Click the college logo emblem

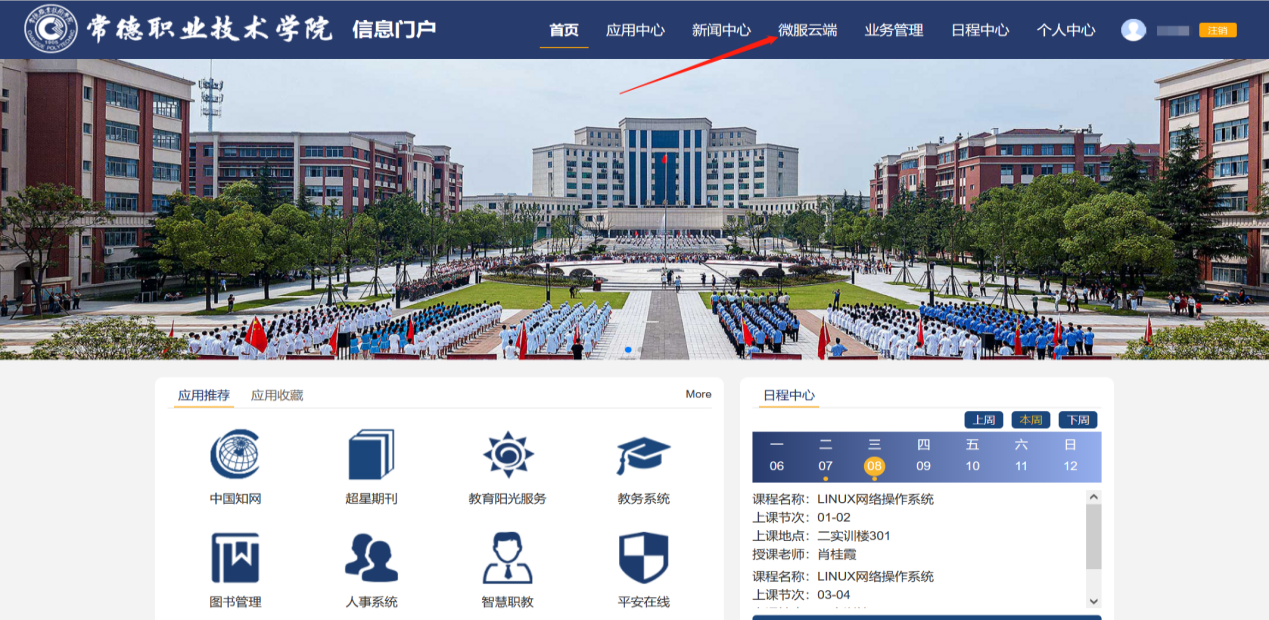(x=50, y=29)
